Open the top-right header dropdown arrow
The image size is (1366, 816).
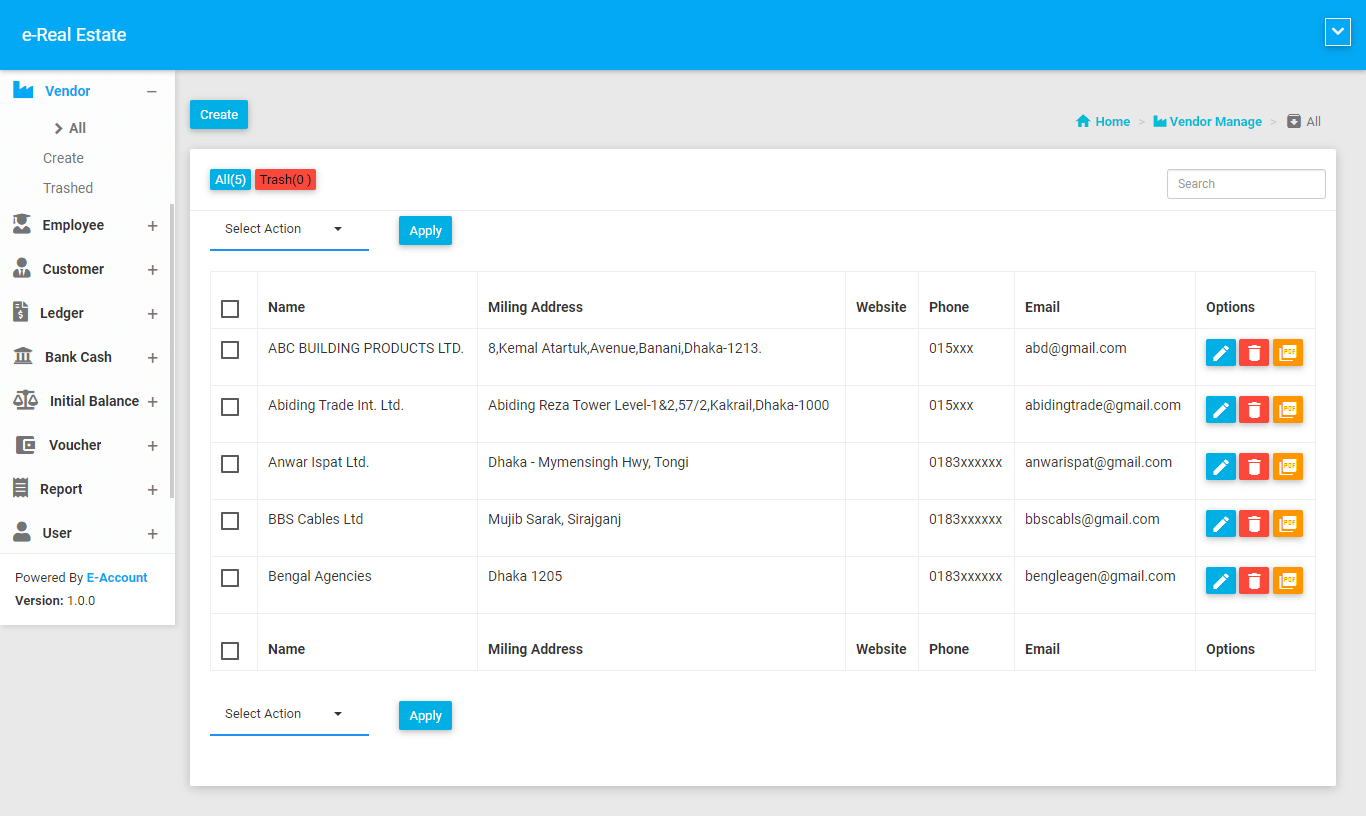[x=1337, y=32]
